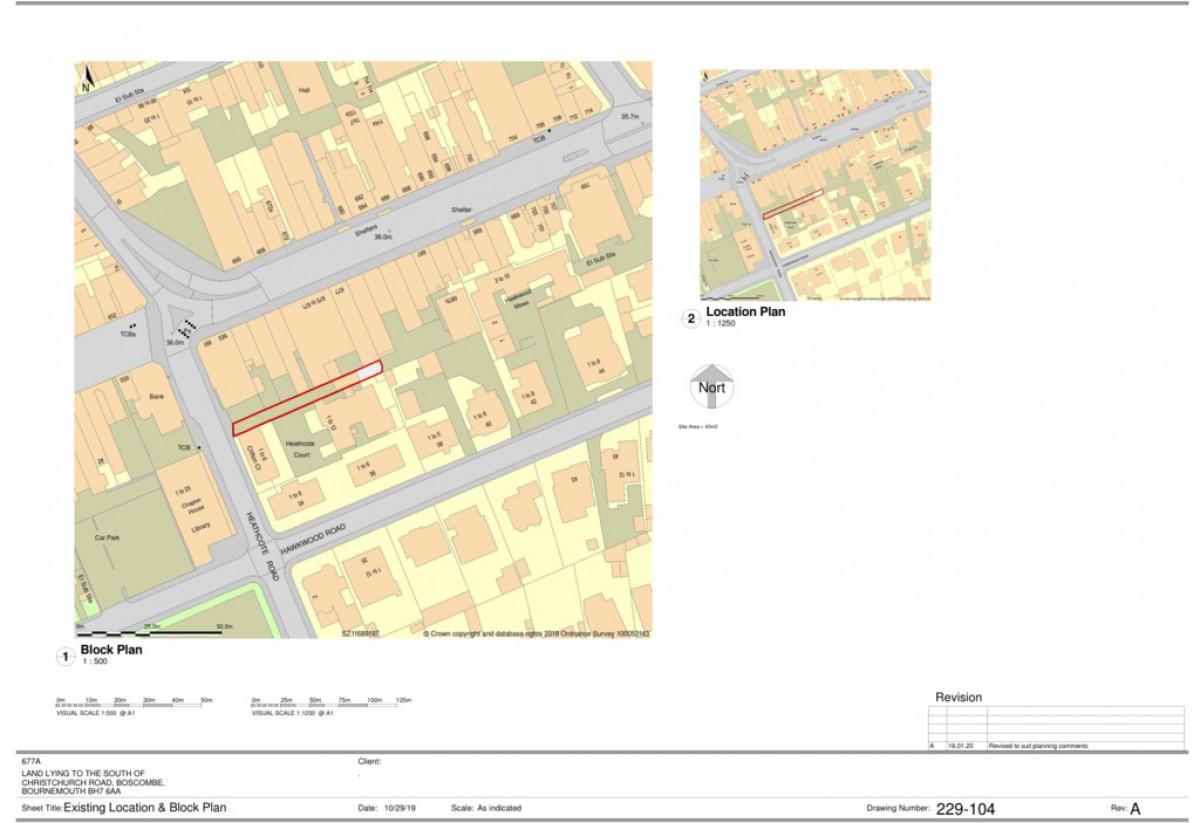
Task: Click the 'Location Plan' view title
Action: 746,312
